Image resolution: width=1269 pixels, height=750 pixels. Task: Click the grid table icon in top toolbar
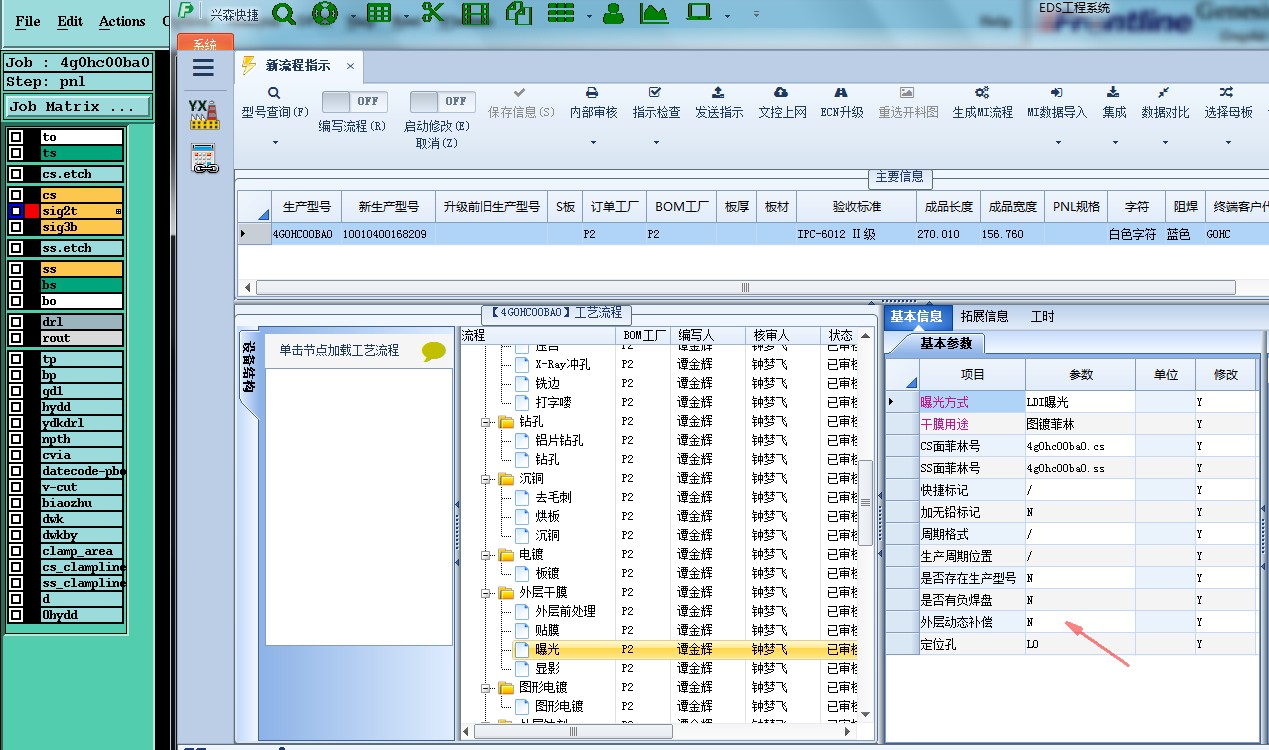379,13
